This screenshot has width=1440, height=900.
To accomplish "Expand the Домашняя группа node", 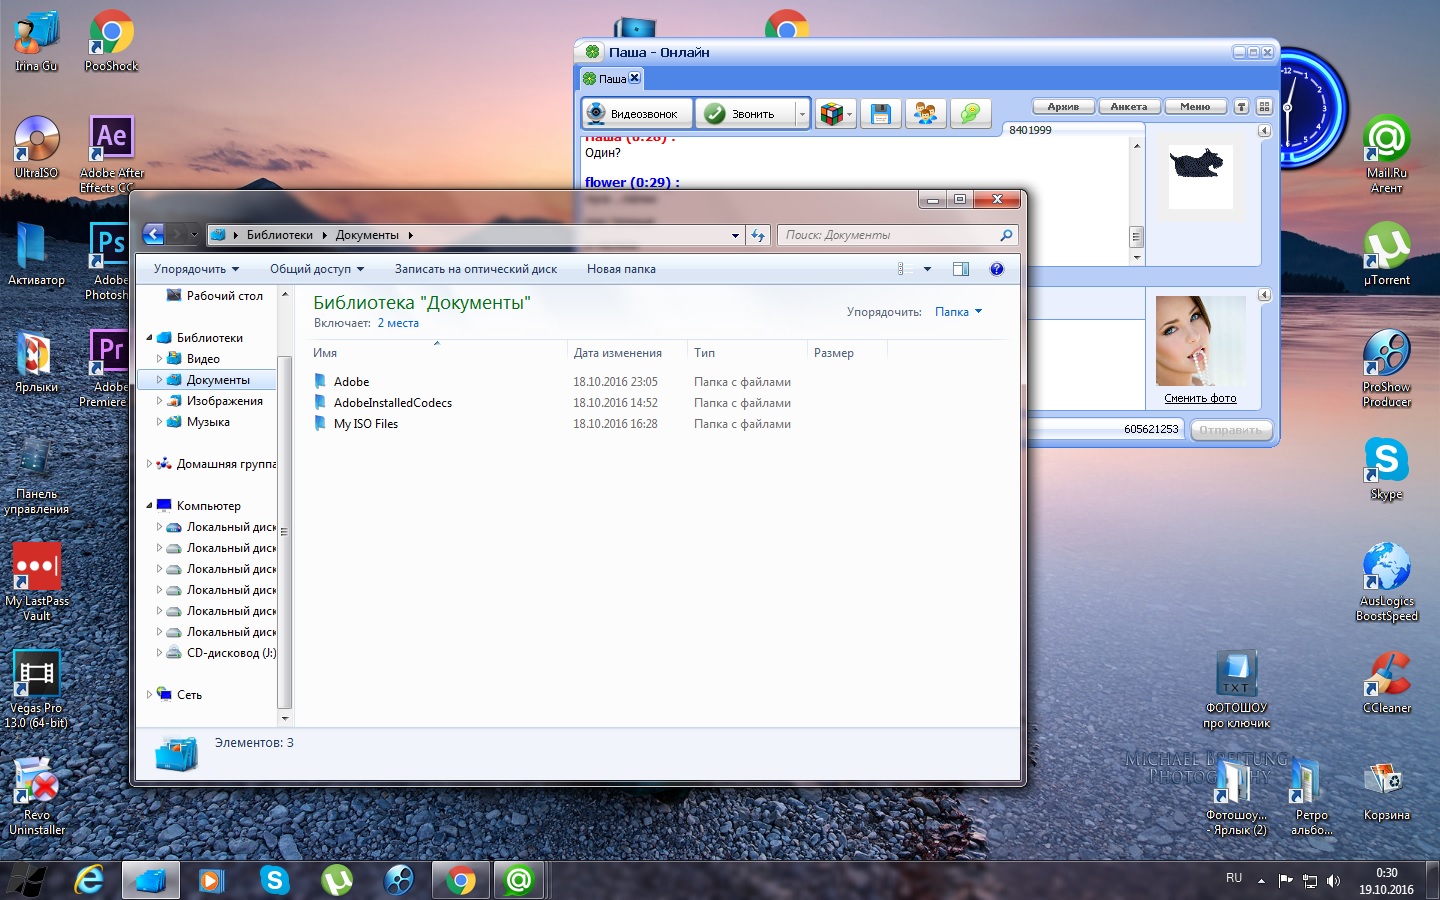I will click(150, 464).
